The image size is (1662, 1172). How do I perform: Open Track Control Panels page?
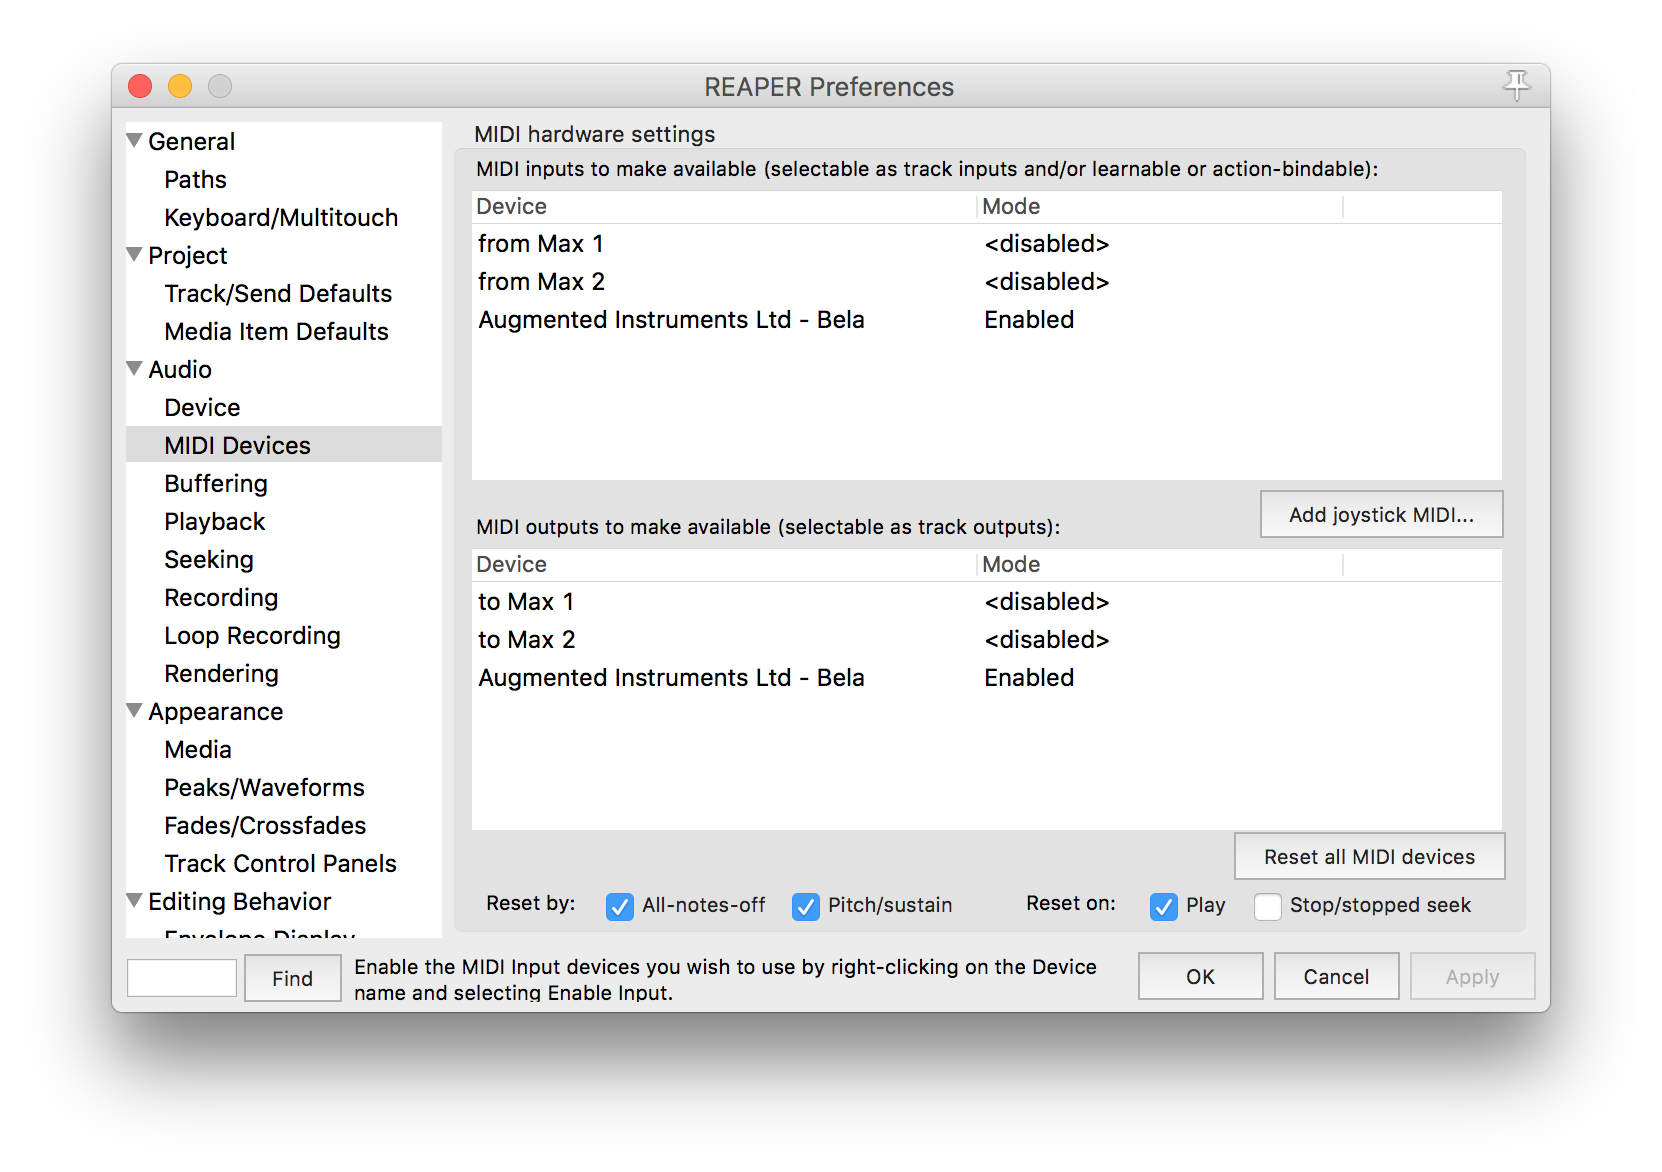click(280, 864)
